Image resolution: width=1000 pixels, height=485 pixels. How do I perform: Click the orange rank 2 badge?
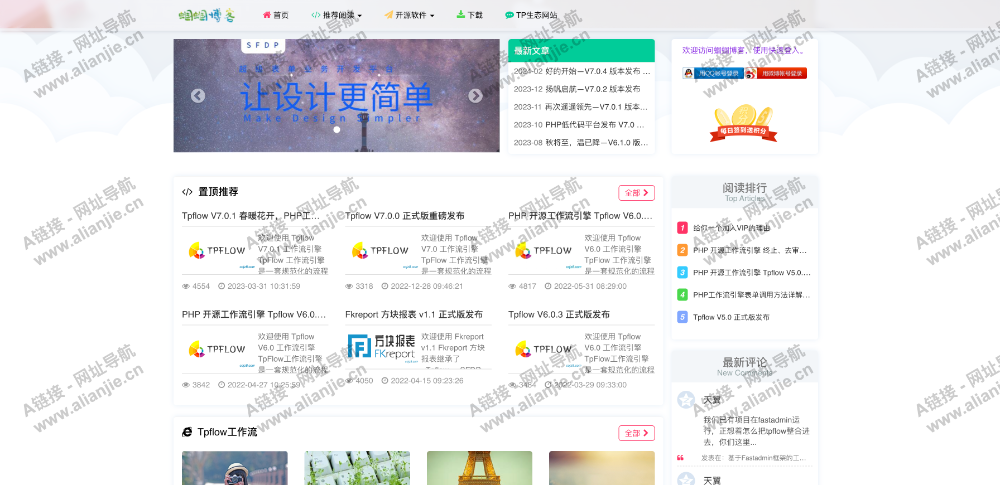tap(682, 250)
